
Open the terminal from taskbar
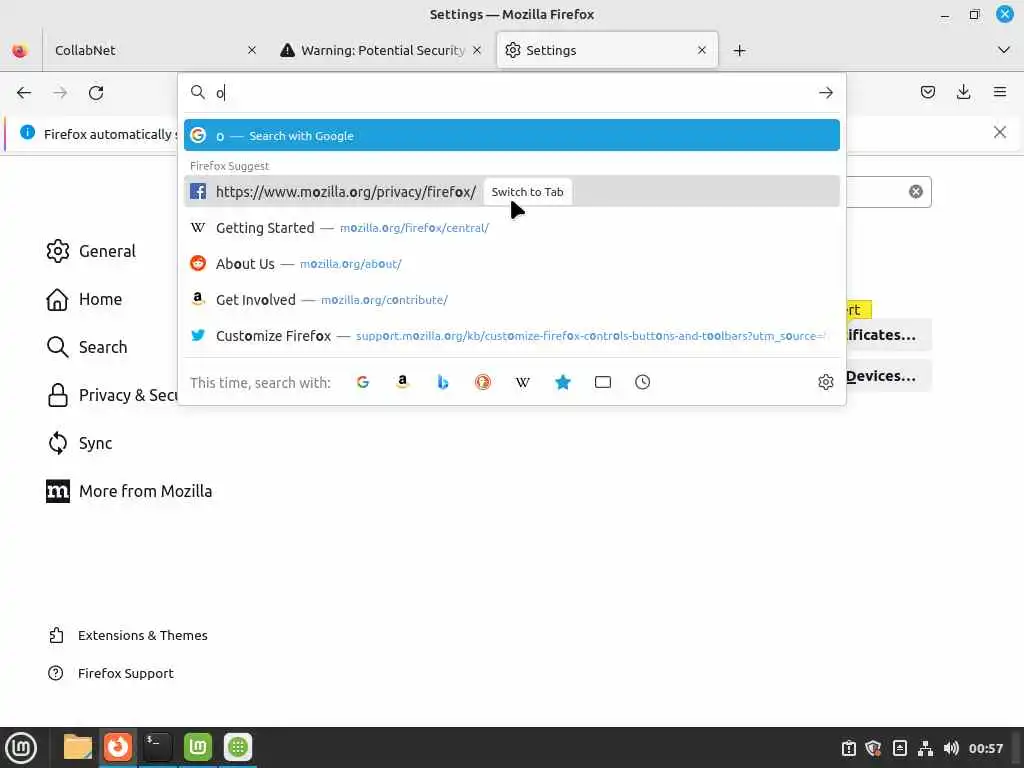(x=157, y=747)
